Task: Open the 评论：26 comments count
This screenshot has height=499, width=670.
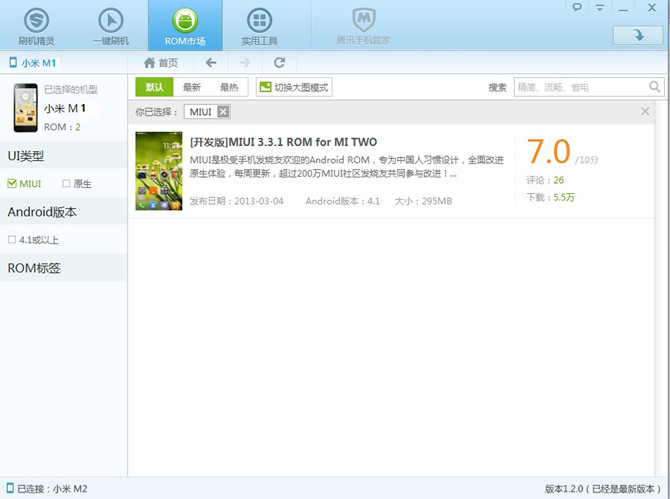Action: (x=545, y=180)
